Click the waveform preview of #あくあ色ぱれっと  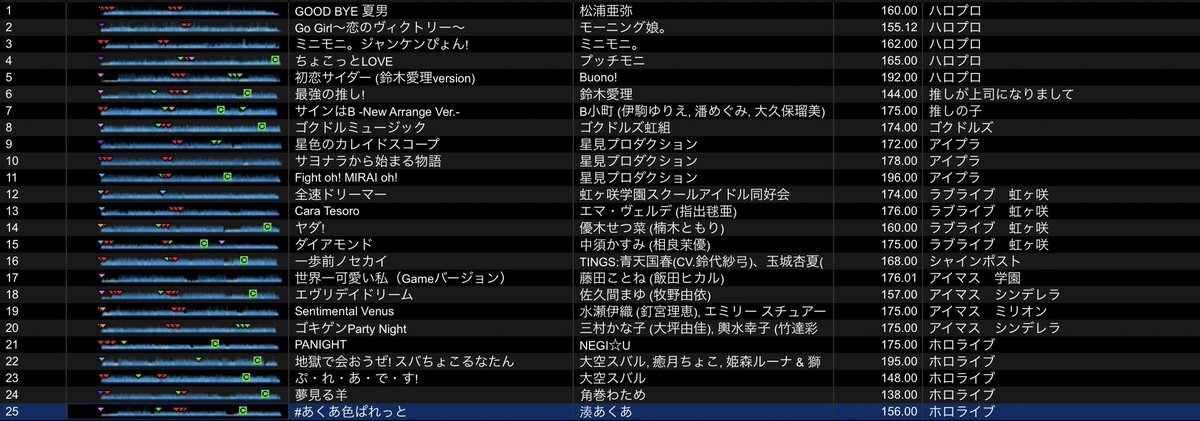coord(188,412)
